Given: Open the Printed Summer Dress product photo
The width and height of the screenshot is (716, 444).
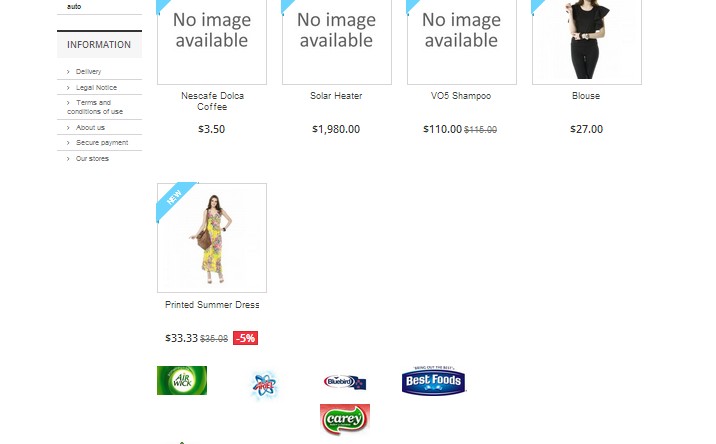Looking at the screenshot, I should coord(212,238).
